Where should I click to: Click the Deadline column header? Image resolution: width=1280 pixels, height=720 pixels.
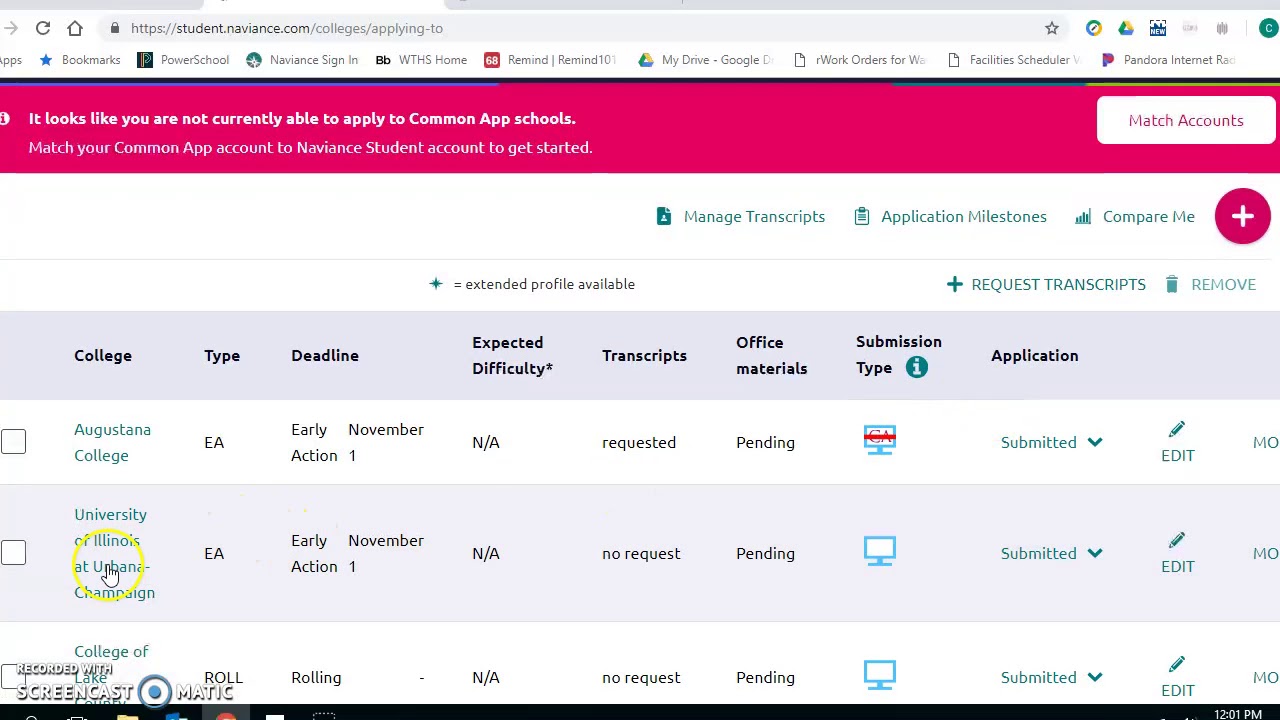click(325, 355)
